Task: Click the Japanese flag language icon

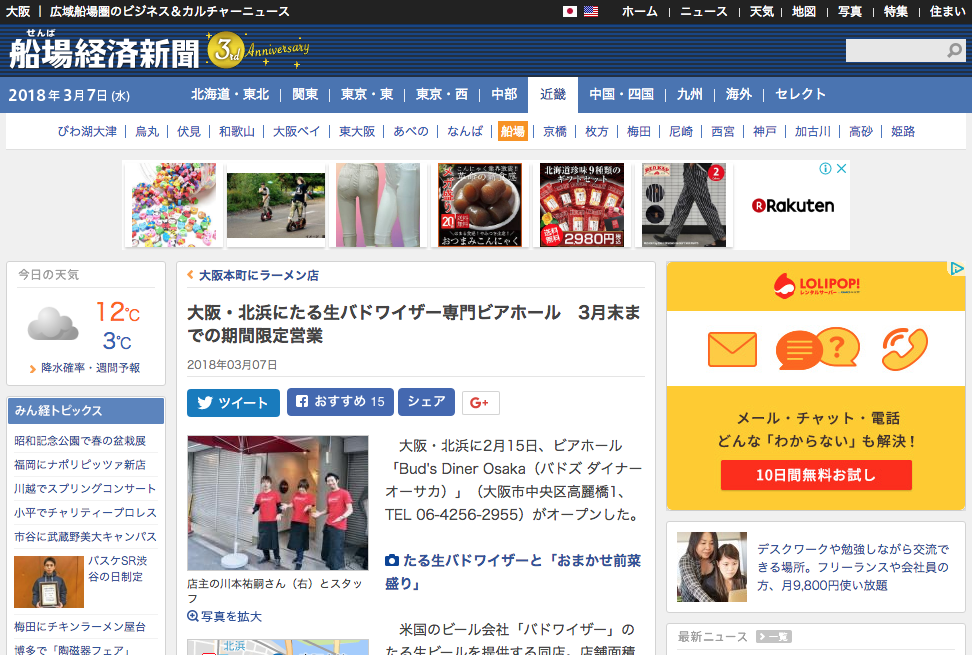Action: pyautogui.click(x=570, y=12)
